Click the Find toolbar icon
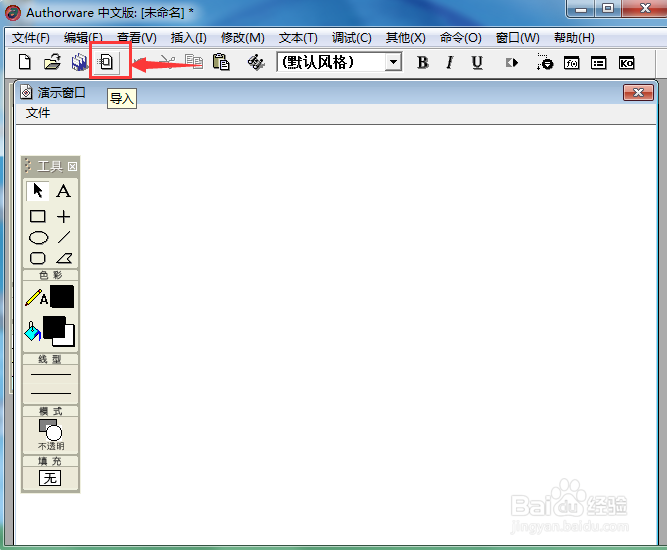This screenshot has width=667, height=550. tap(256, 63)
